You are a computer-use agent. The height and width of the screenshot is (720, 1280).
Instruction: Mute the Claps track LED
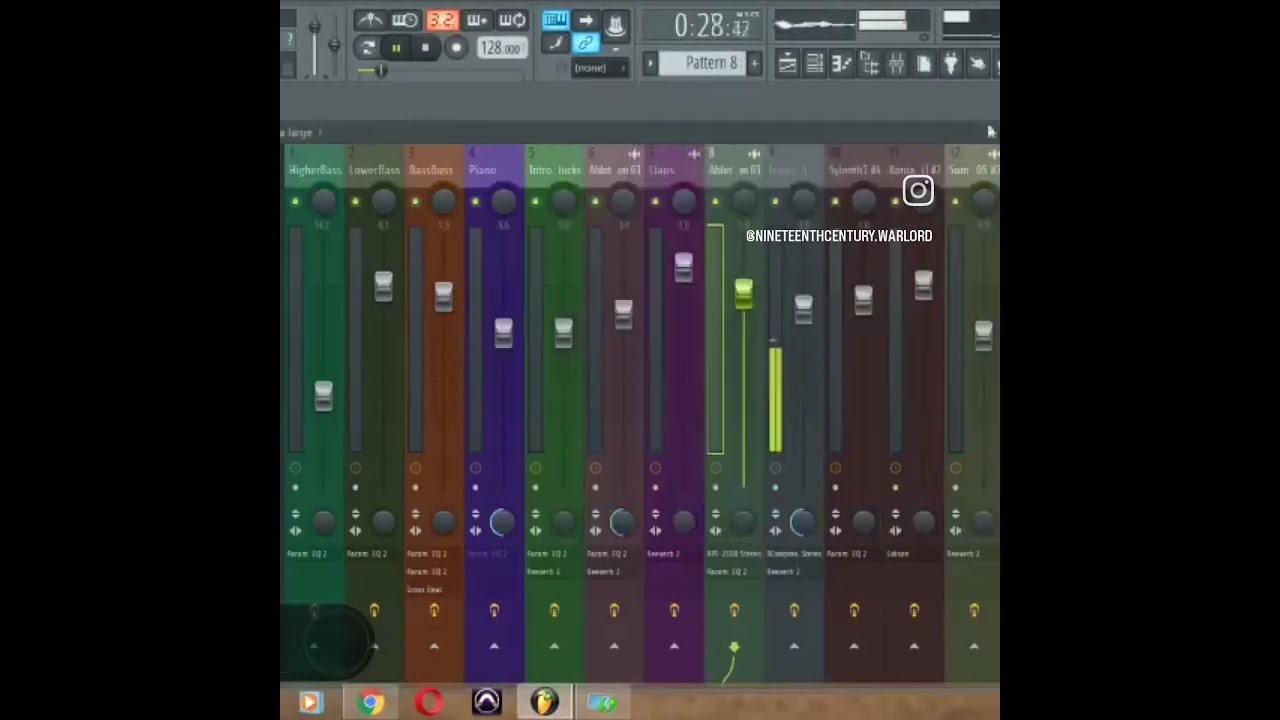(655, 202)
